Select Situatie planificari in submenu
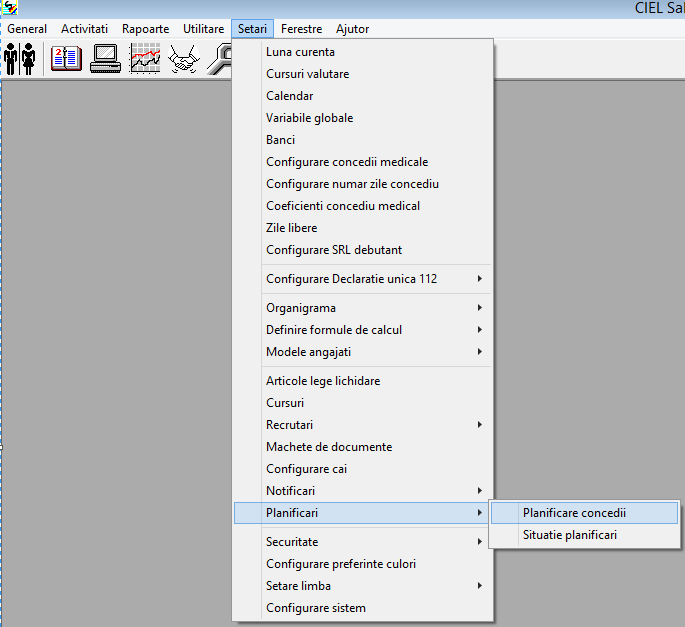685x627 pixels. [585, 535]
